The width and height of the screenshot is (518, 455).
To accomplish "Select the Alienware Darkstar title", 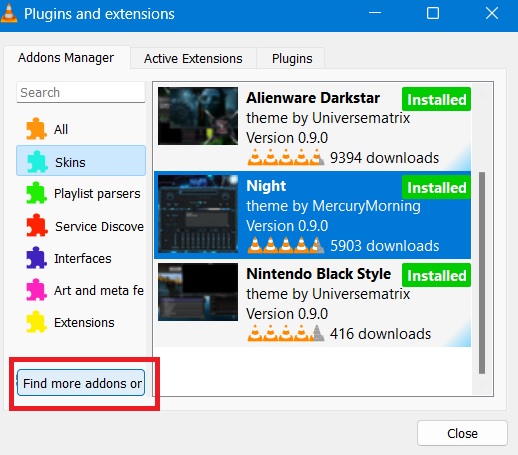I will [x=313, y=98].
